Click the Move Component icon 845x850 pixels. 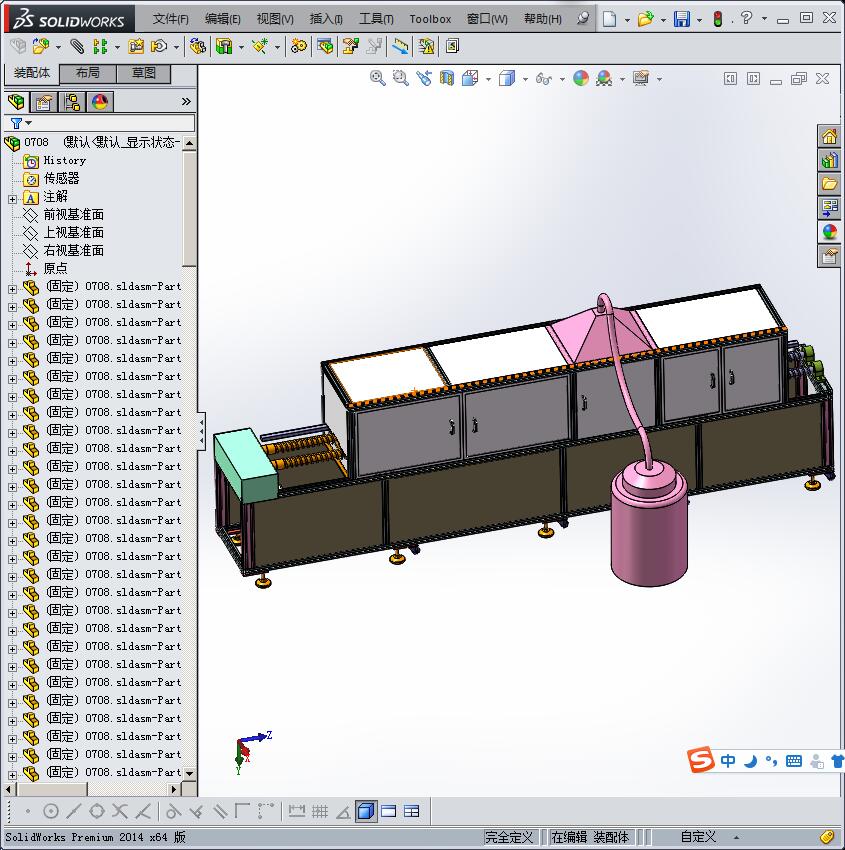point(159,47)
